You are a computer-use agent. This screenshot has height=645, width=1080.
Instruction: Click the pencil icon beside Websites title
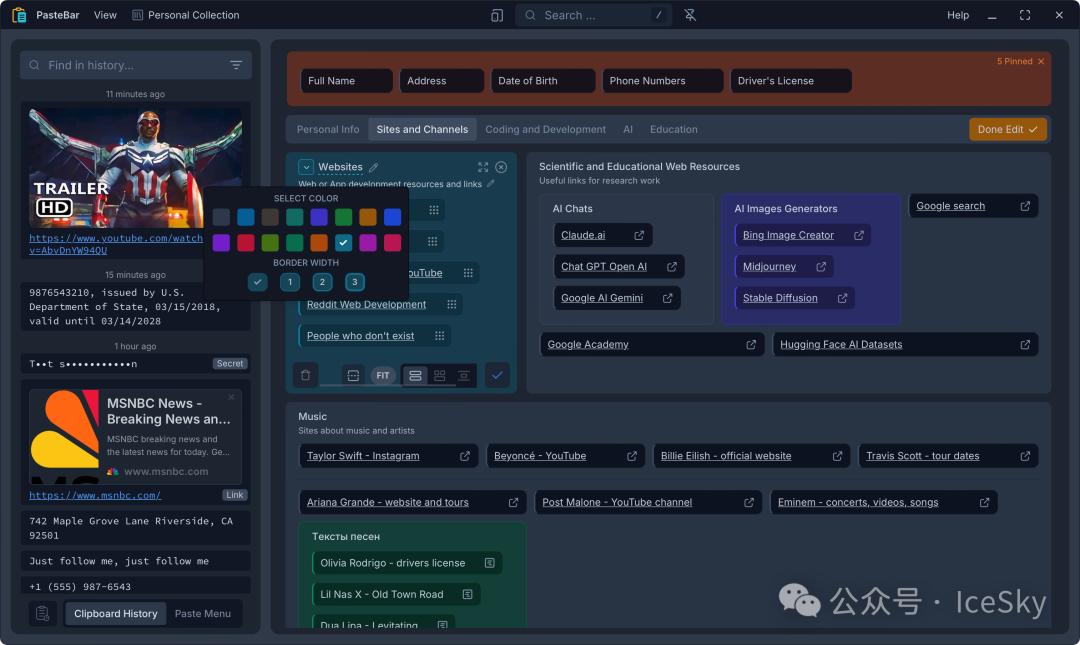374,167
